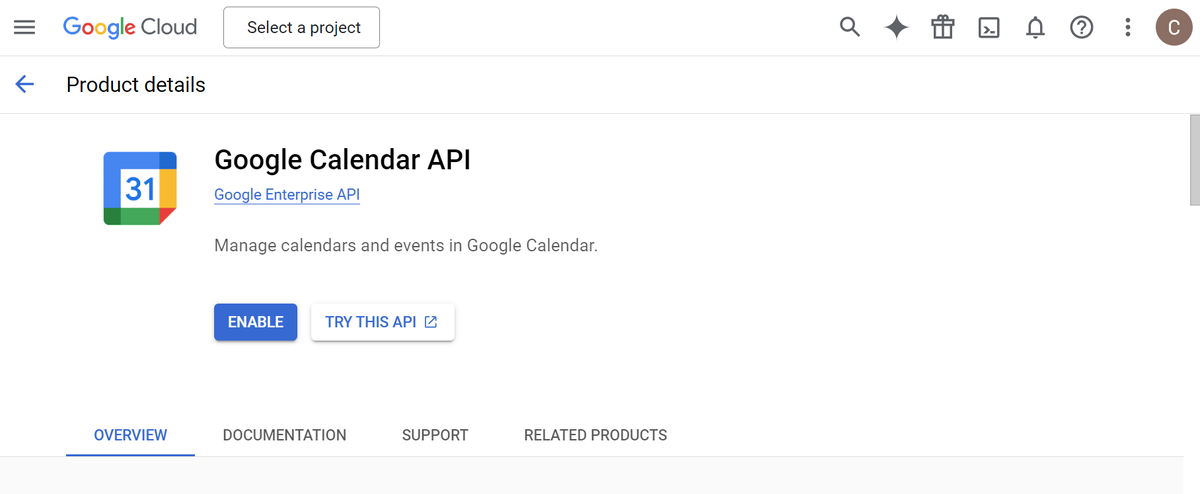Click the Google Calendar logo icon
The width and height of the screenshot is (1200, 494).
[140, 188]
